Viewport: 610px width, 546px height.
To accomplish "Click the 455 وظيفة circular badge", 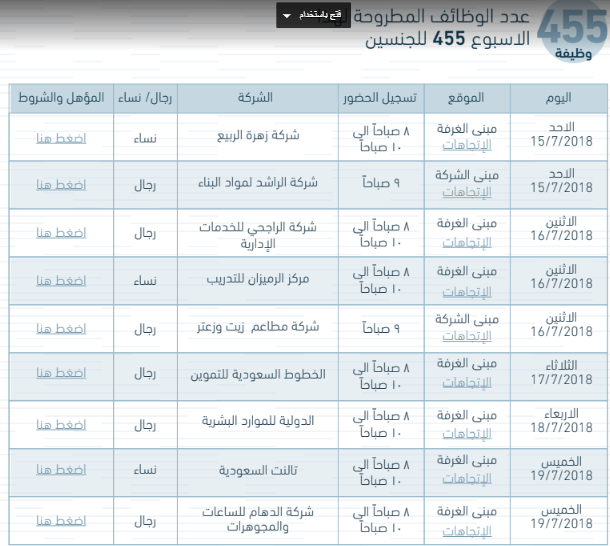I will point(570,32).
